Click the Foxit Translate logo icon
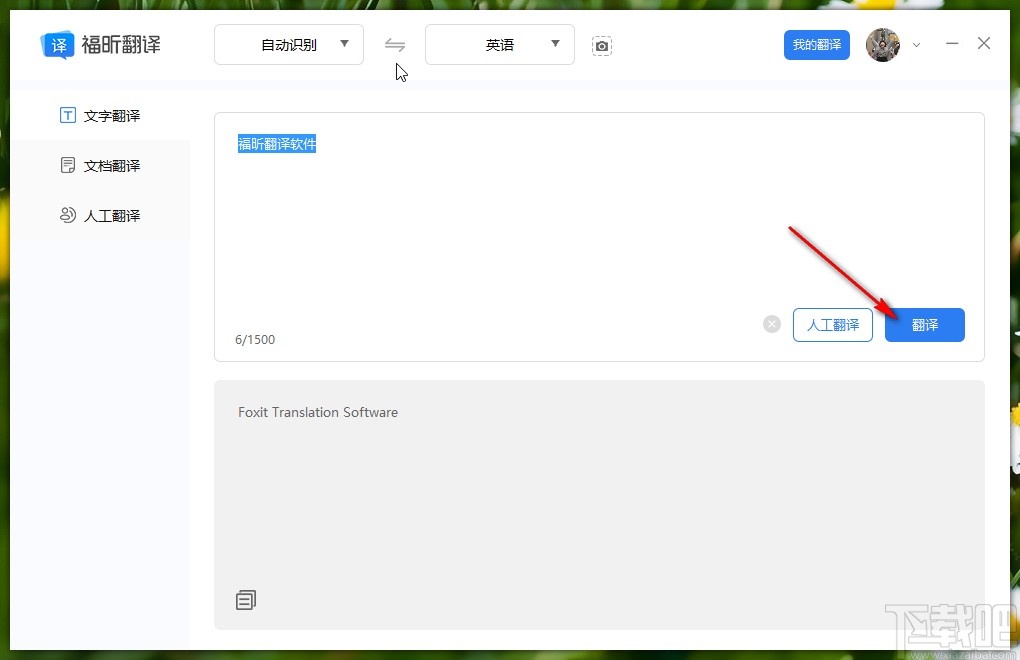Screen dimensions: 1020x660 click(x=57, y=45)
